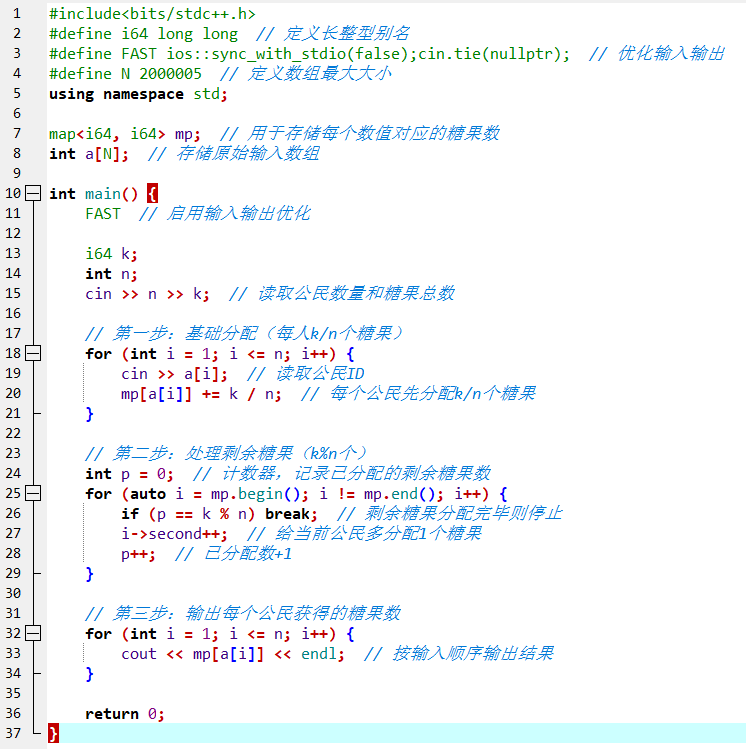Click the comment '读取公民ID' on line 19
Viewport: 746px width, 749px height.
pyautogui.click(x=320, y=374)
